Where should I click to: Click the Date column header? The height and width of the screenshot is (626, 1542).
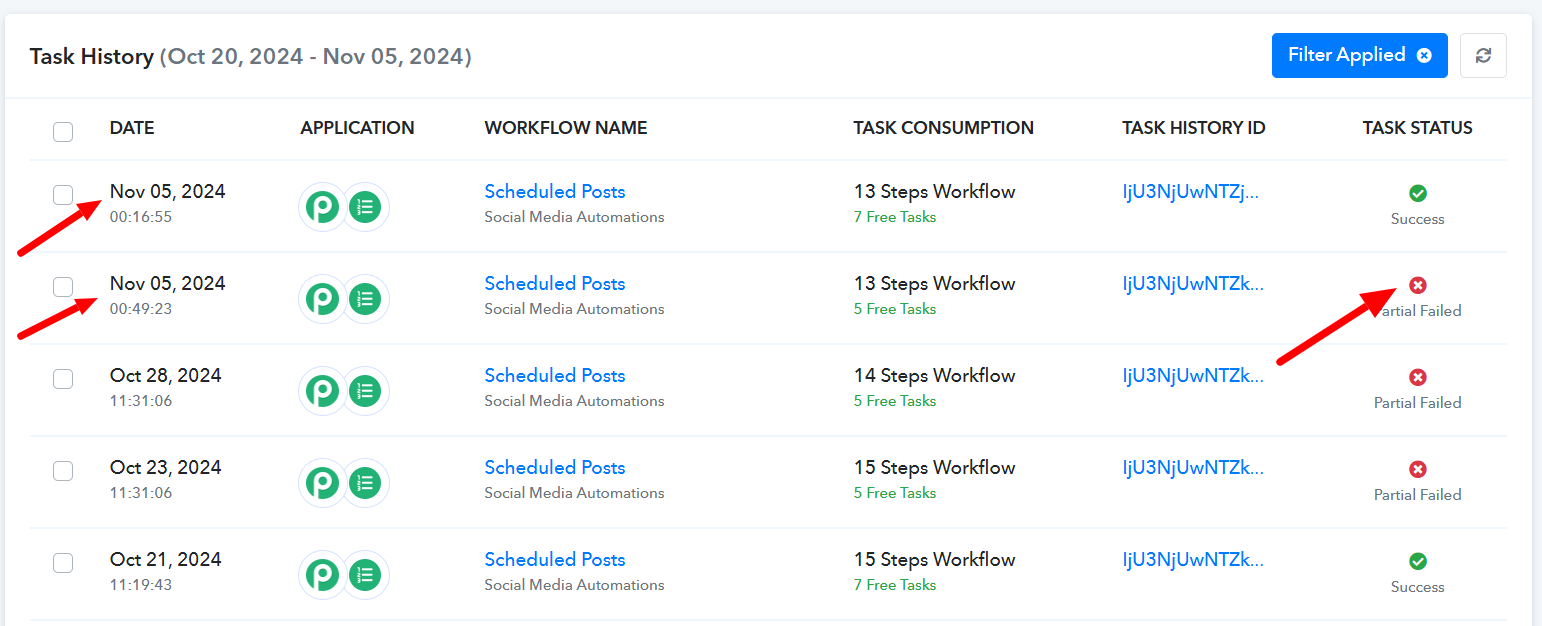tap(132, 128)
